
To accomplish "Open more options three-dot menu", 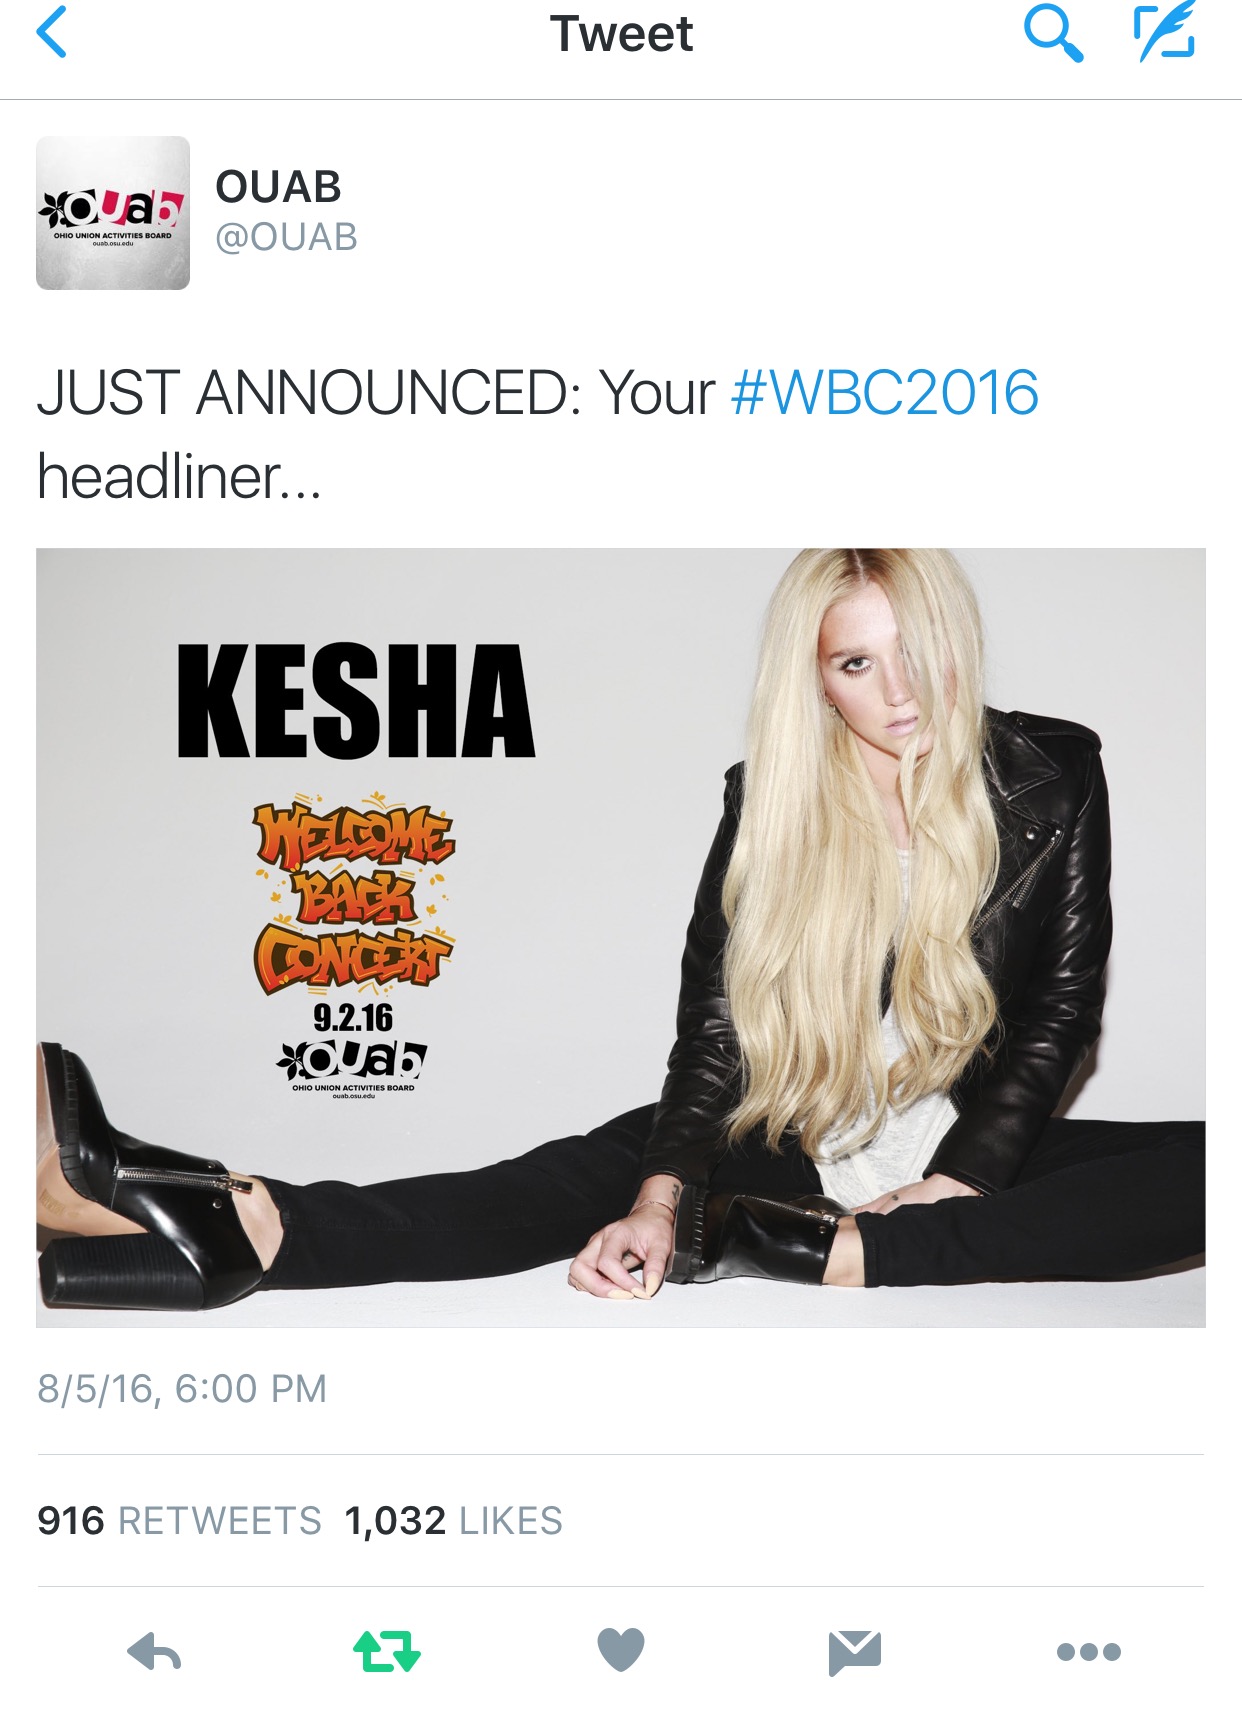I will tap(1089, 1652).
